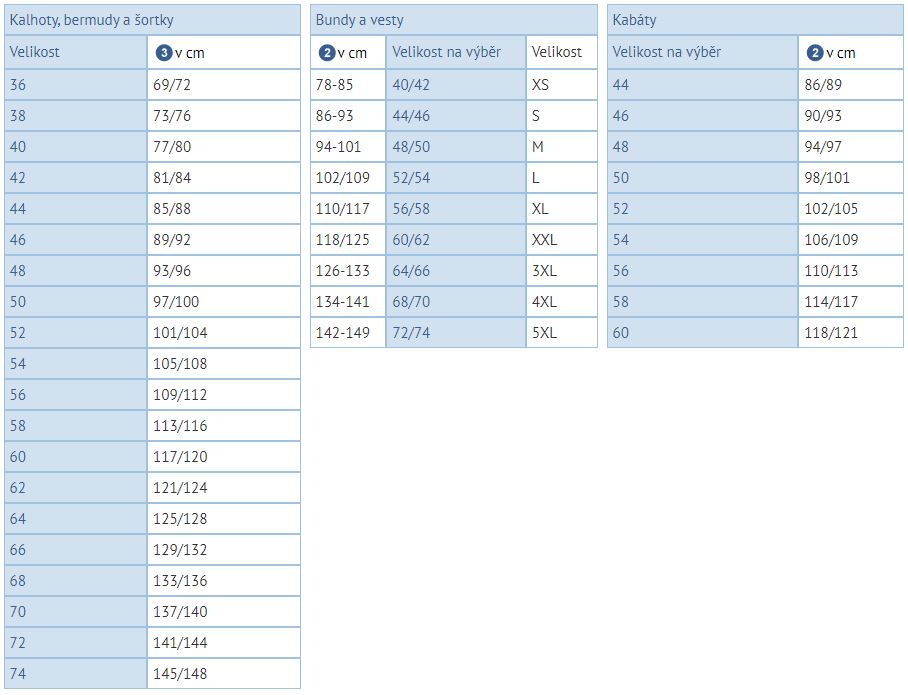Click the number 3 badge in trousers table
Screen dimensions: 908x695
point(164,53)
